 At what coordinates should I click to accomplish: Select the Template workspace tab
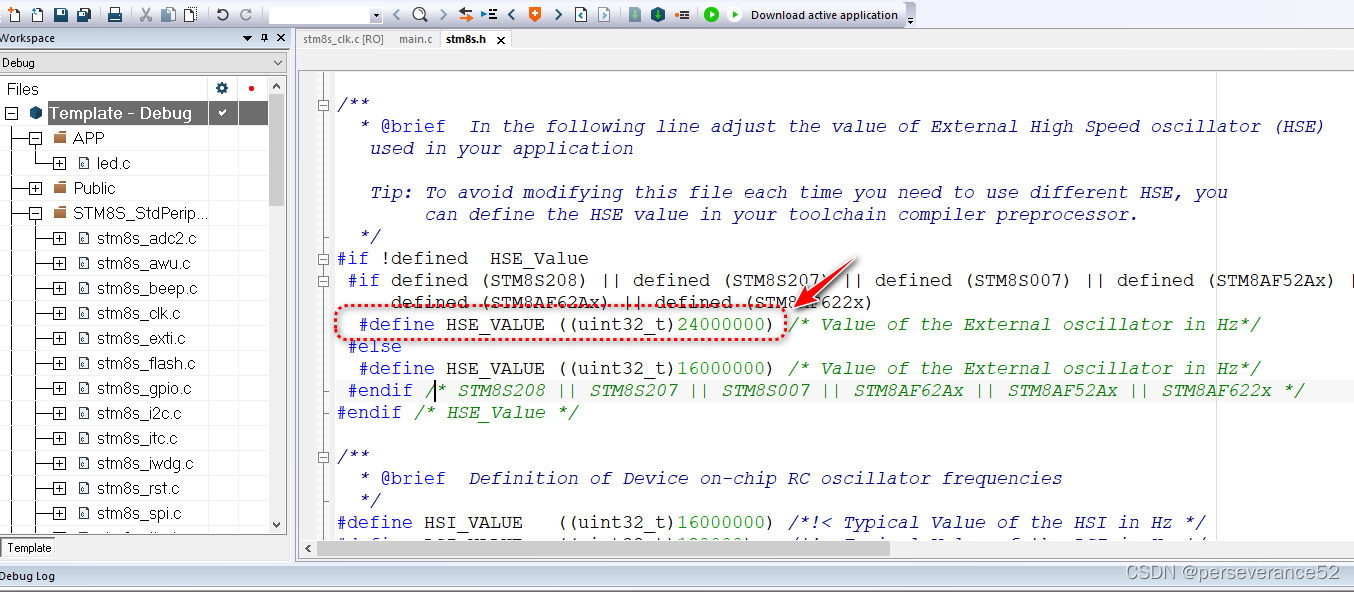coord(29,548)
